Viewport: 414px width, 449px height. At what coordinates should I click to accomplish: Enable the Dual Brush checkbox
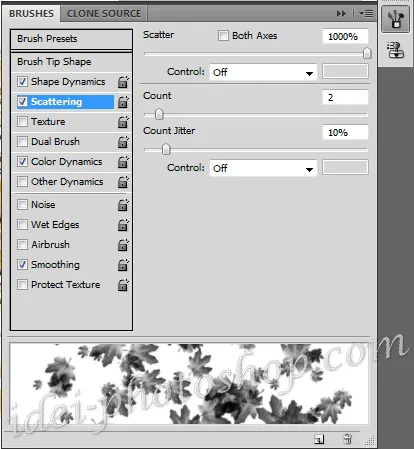22,142
